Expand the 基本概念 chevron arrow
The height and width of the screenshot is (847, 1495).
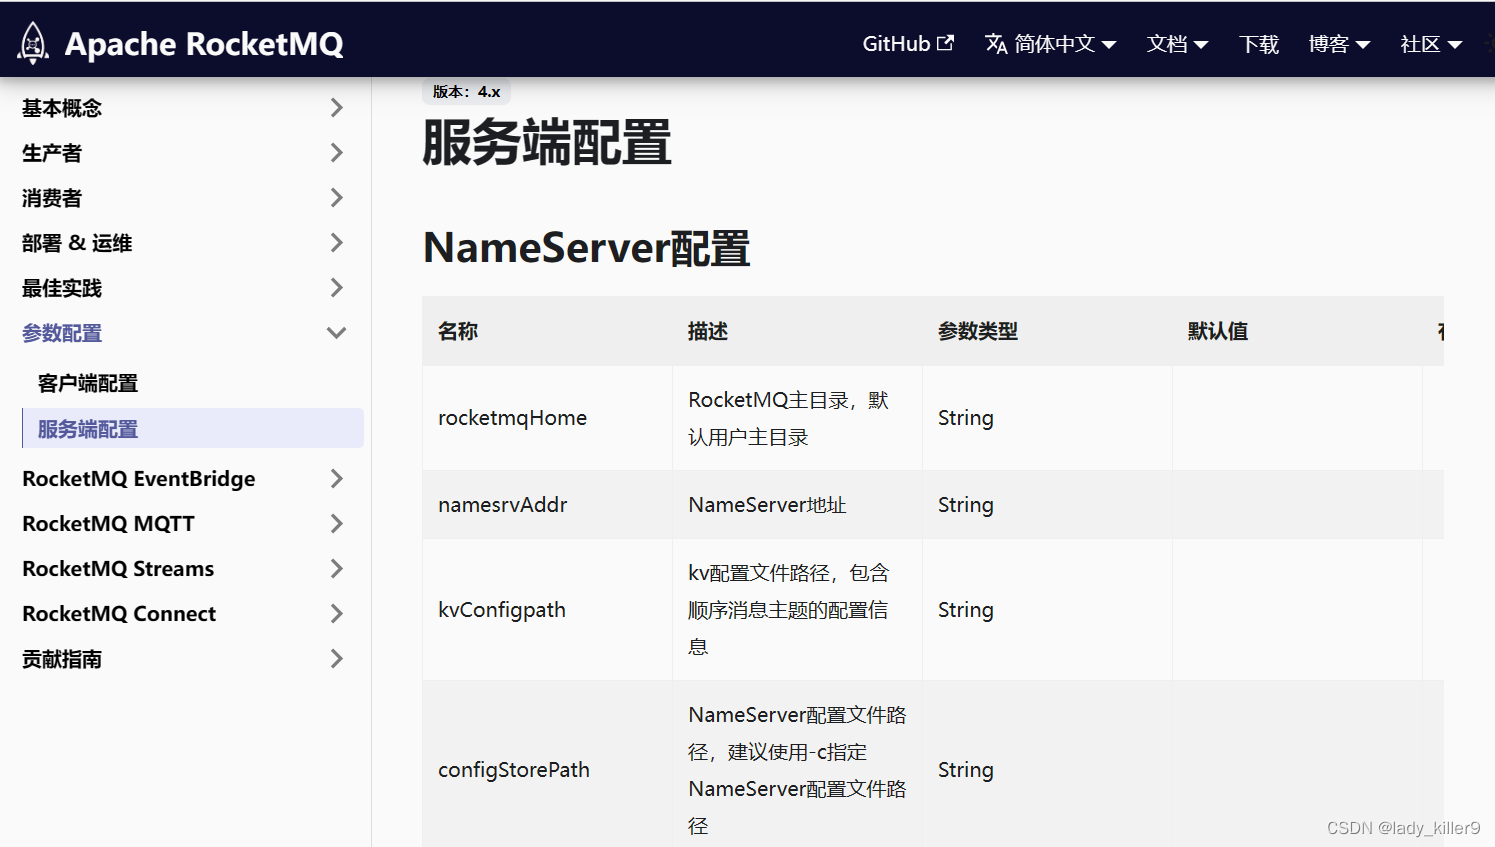(x=337, y=108)
